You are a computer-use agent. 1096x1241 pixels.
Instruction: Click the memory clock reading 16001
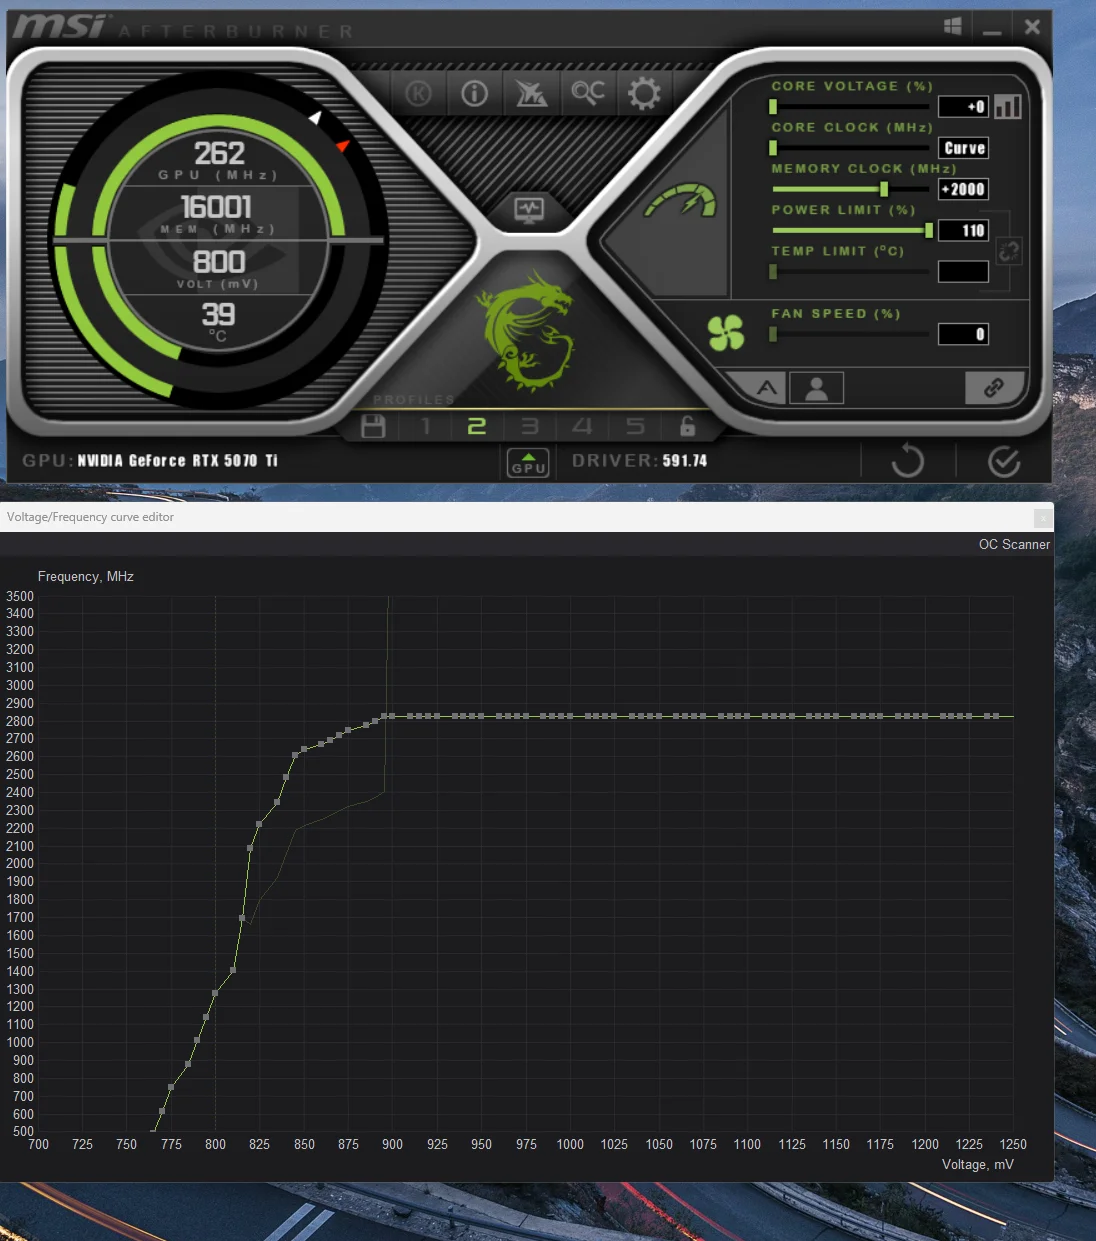point(216,207)
